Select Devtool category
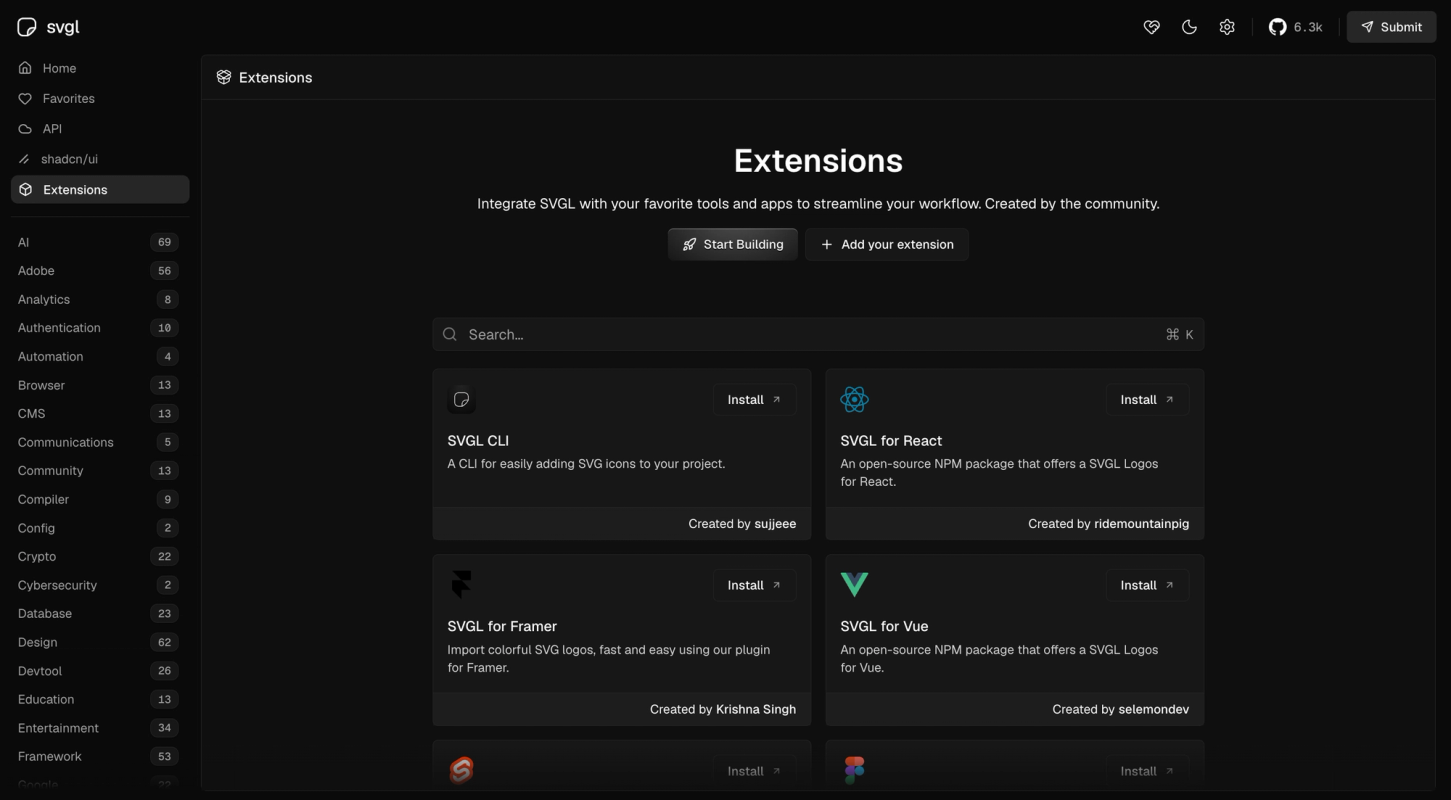 coord(98,671)
